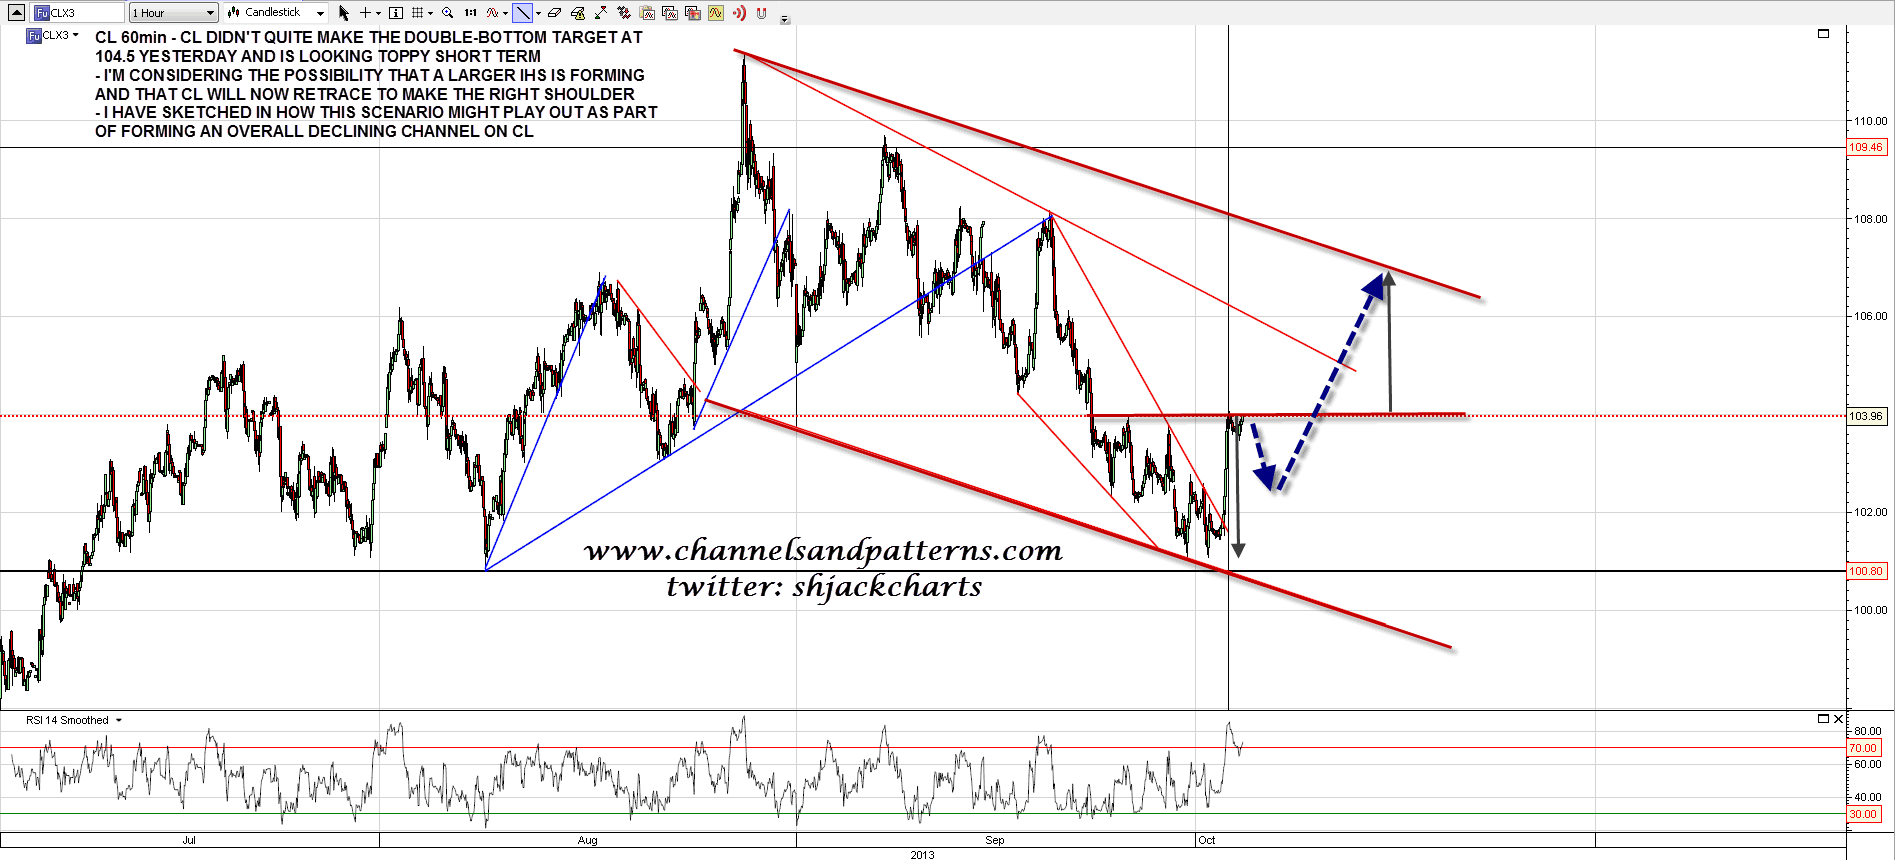The height and width of the screenshot is (860, 1895).
Task: Click the red magnet snap icon
Action: (x=761, y=13)
